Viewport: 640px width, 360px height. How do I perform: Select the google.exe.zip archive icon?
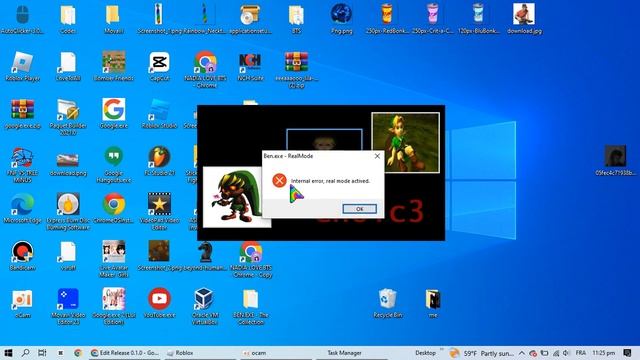point(22,114)
